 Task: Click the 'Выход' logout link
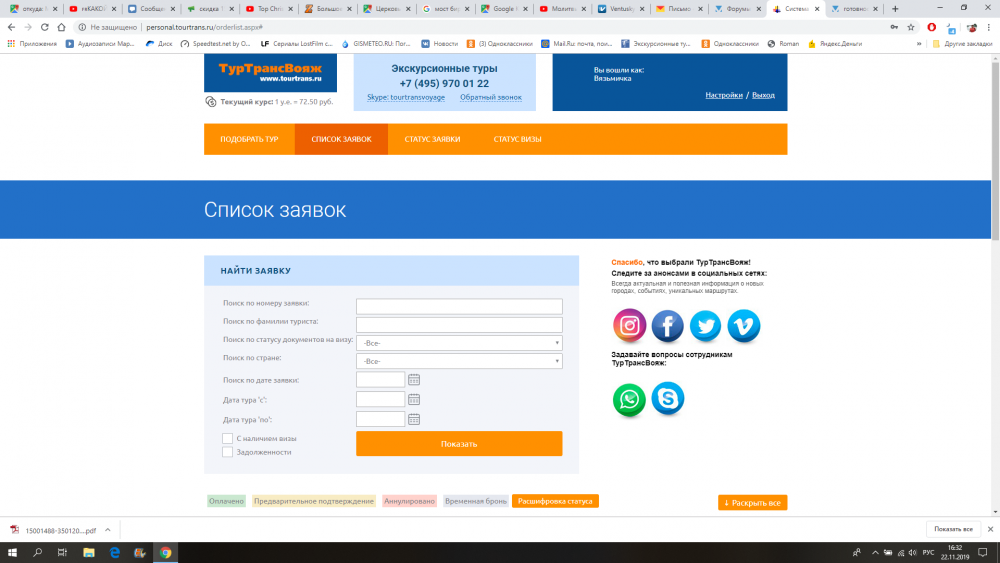(x=763, y=95)
